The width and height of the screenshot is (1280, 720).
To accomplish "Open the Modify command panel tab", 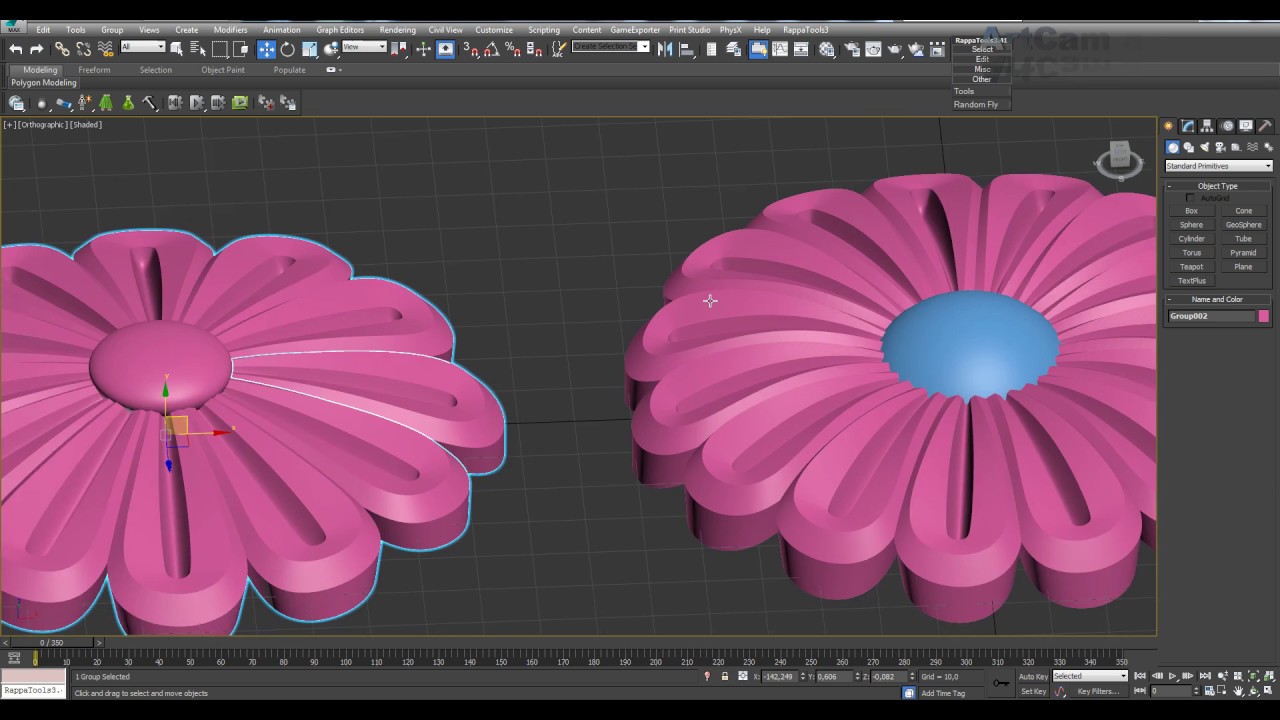I will coord(1187,126).
